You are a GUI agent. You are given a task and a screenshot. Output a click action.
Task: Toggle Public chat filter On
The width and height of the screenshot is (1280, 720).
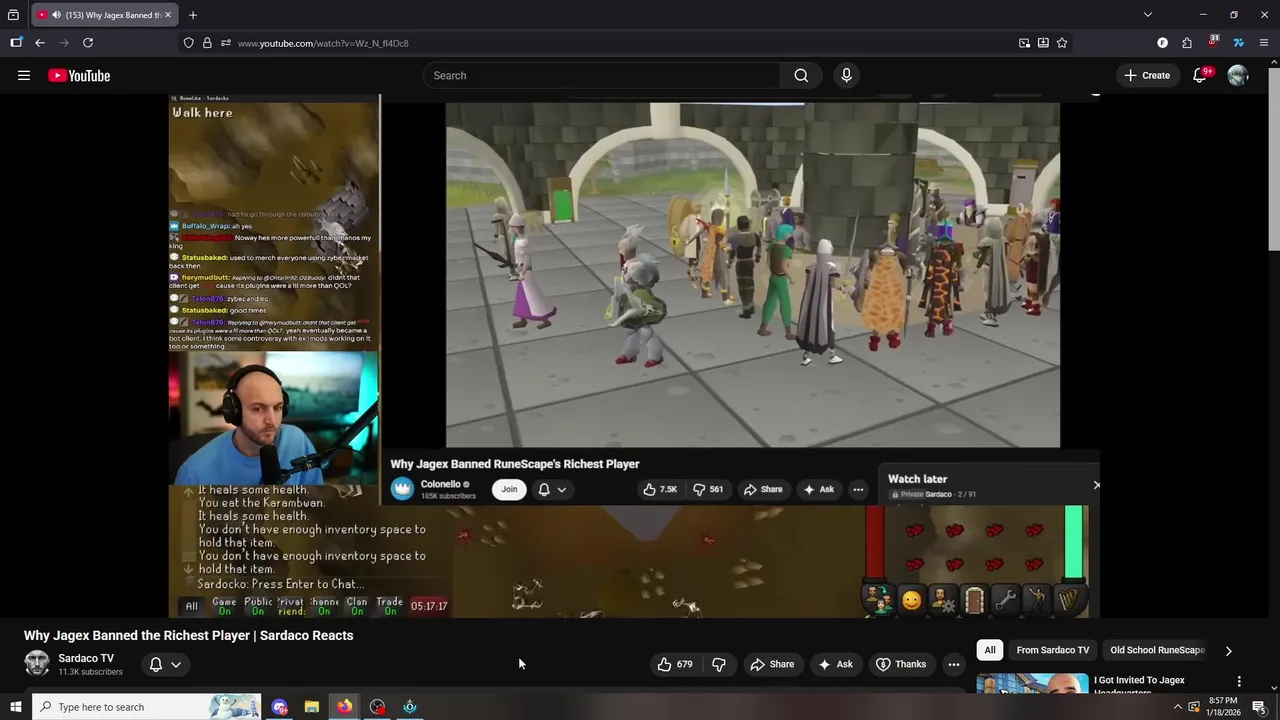click(x=258, y=606)
